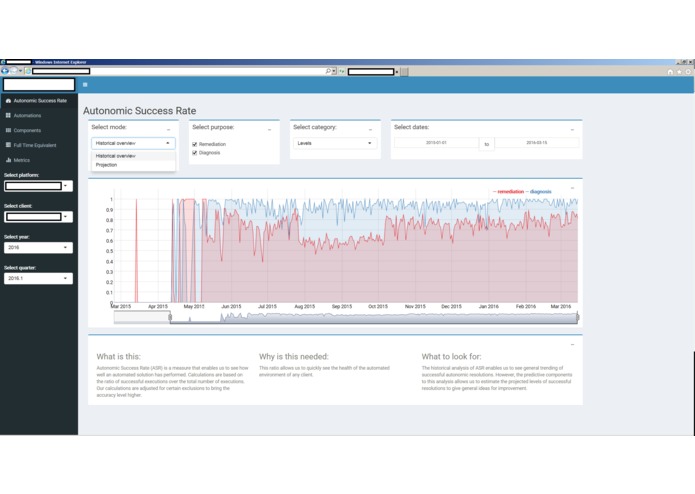Viewport: 695px width, 494px height.
Task: Click the columns icon next to Components
Action: 8,130
